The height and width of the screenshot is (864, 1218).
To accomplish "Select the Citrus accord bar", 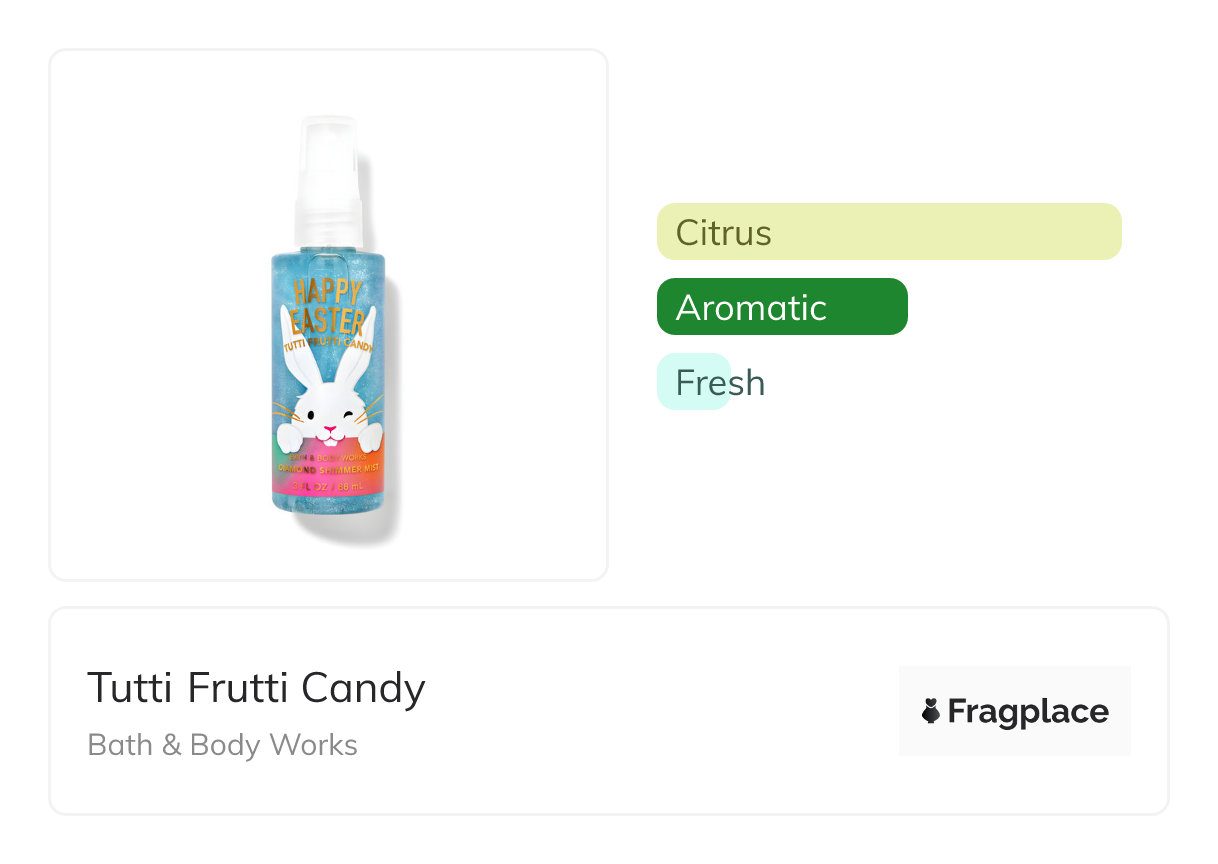I will pos(888,232).
